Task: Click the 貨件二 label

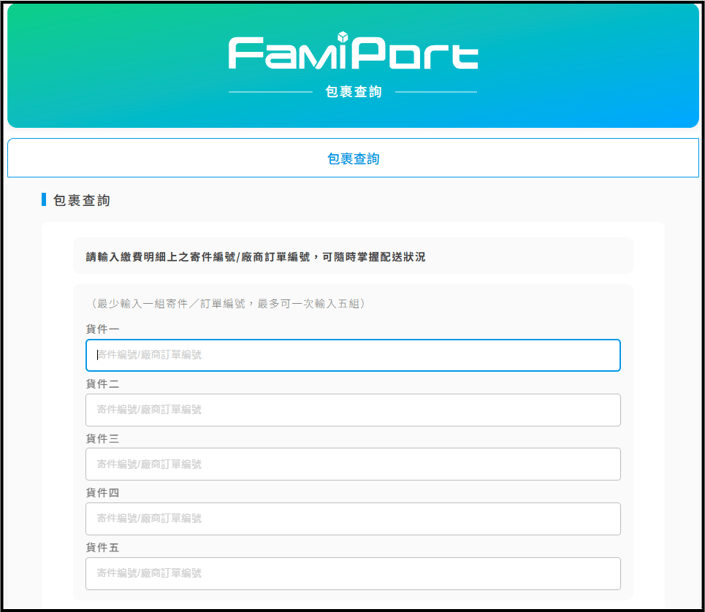Action: click(102, 384)
